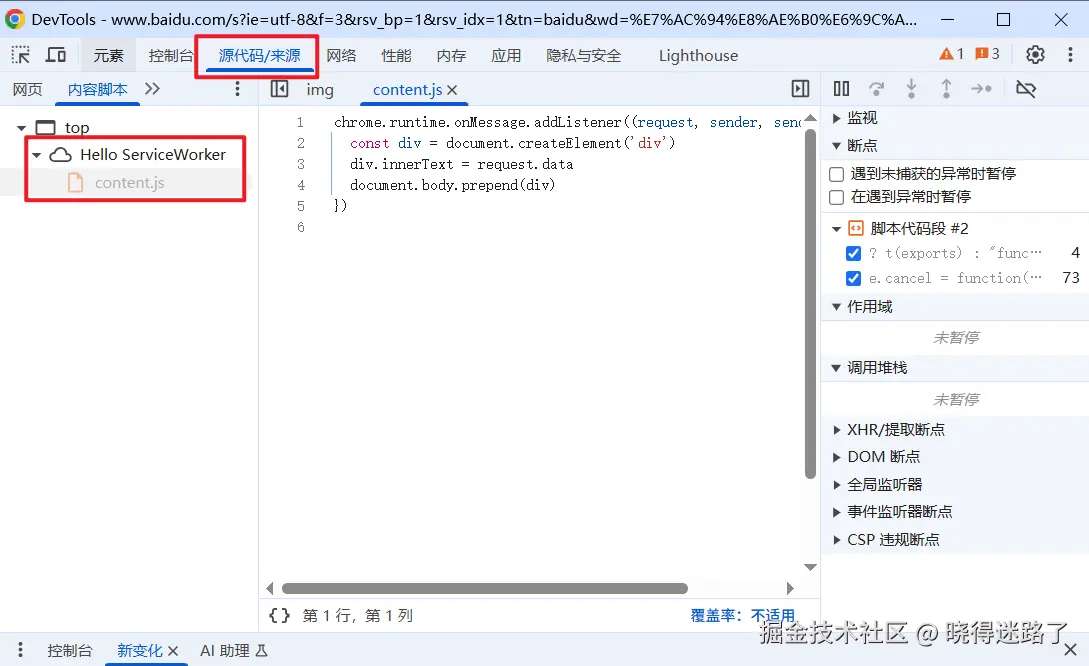
Task: Click the top frame icon
Action: click(x=45, y=128)
